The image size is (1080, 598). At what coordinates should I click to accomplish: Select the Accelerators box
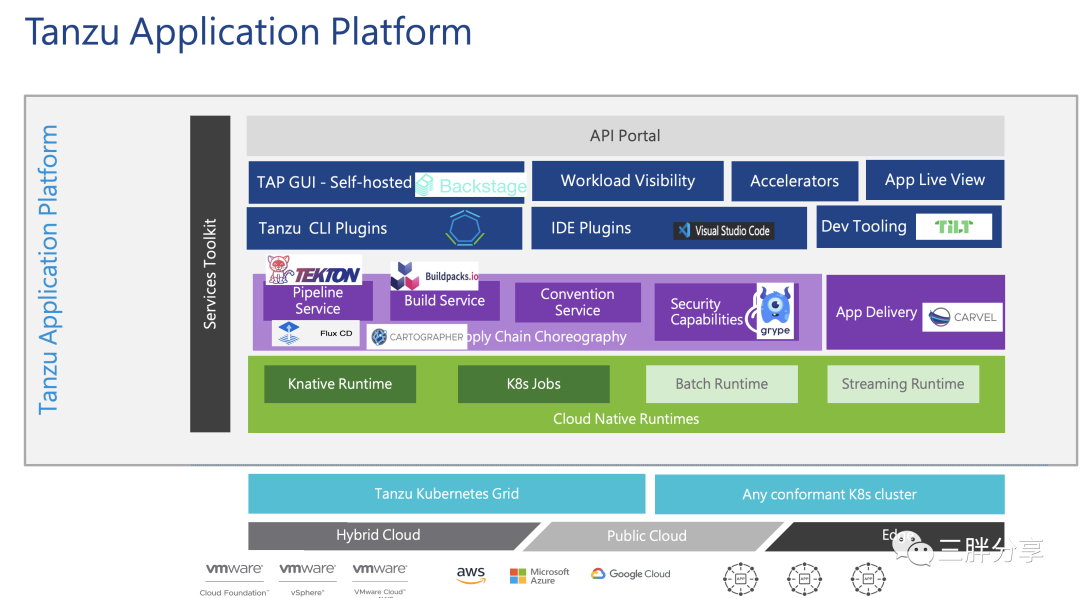click(794, 181)
